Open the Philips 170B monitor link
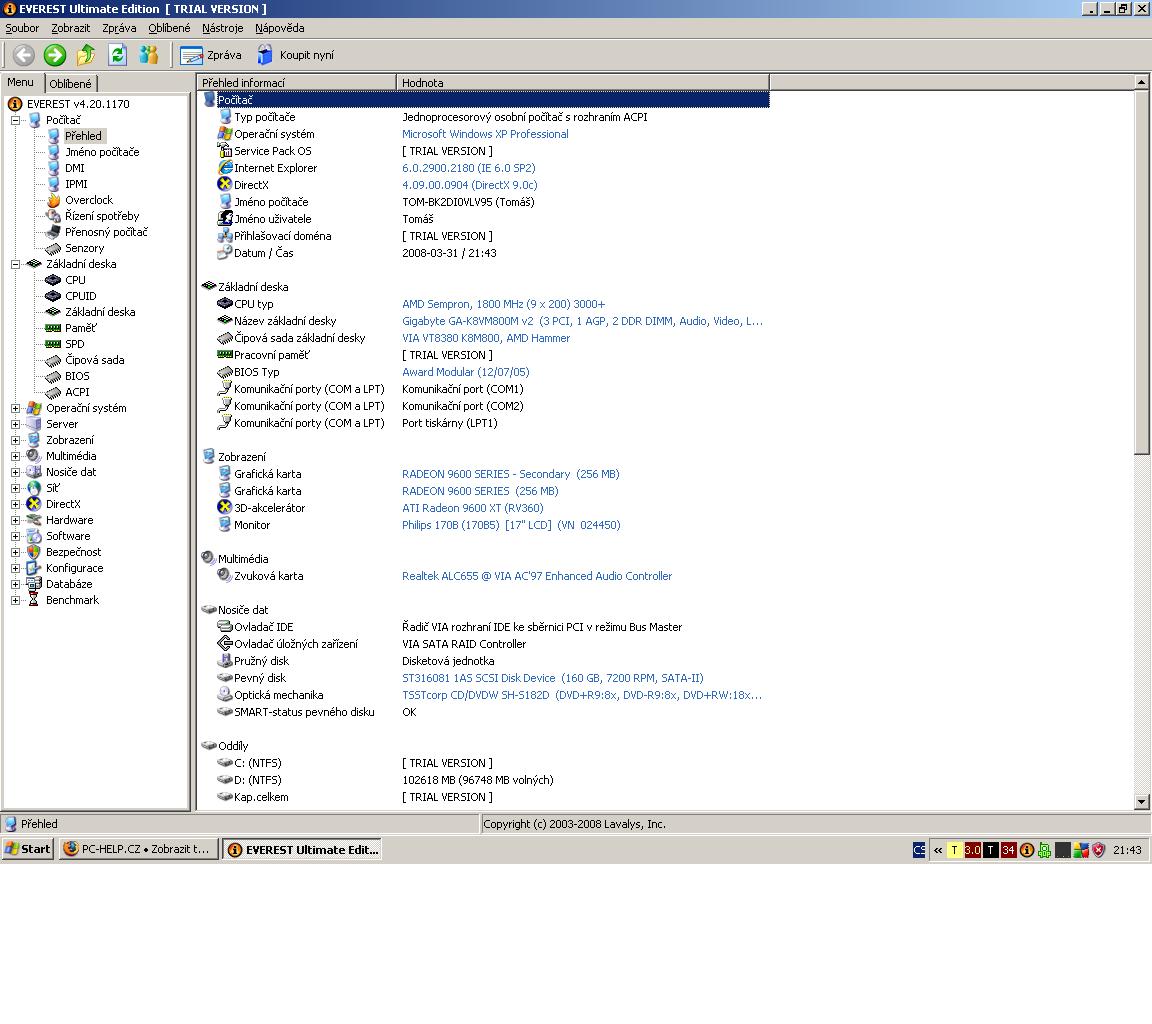The height and width of the screenshot is (1024, 1152). [x=511, y=525]
